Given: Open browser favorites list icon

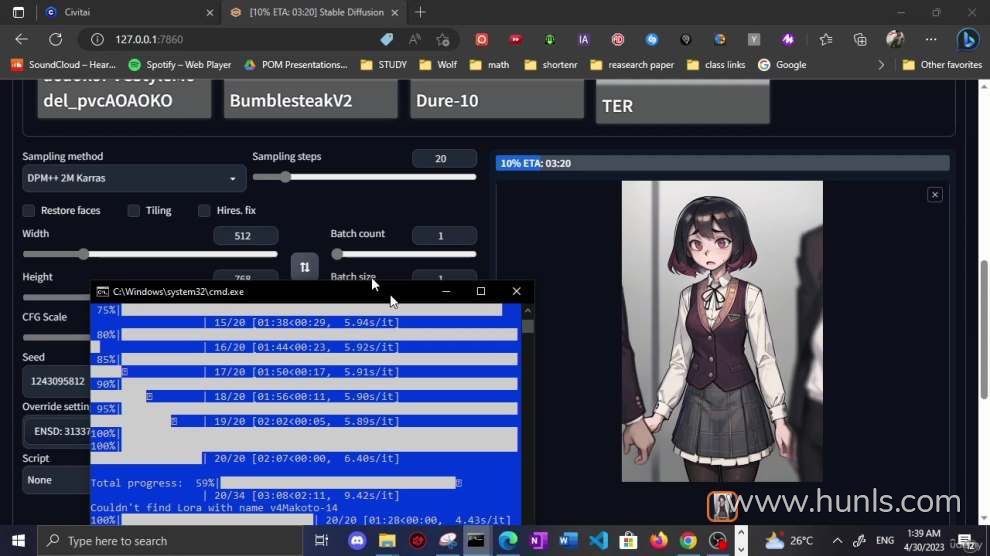Looking at the screenshot, I should (x=825, y=39).
